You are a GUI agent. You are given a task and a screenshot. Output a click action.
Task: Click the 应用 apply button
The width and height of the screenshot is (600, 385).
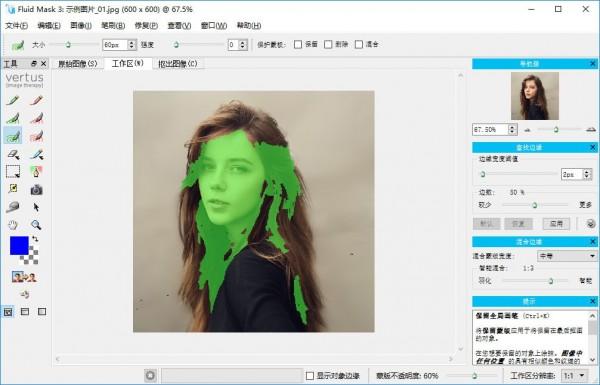(556, 224)
